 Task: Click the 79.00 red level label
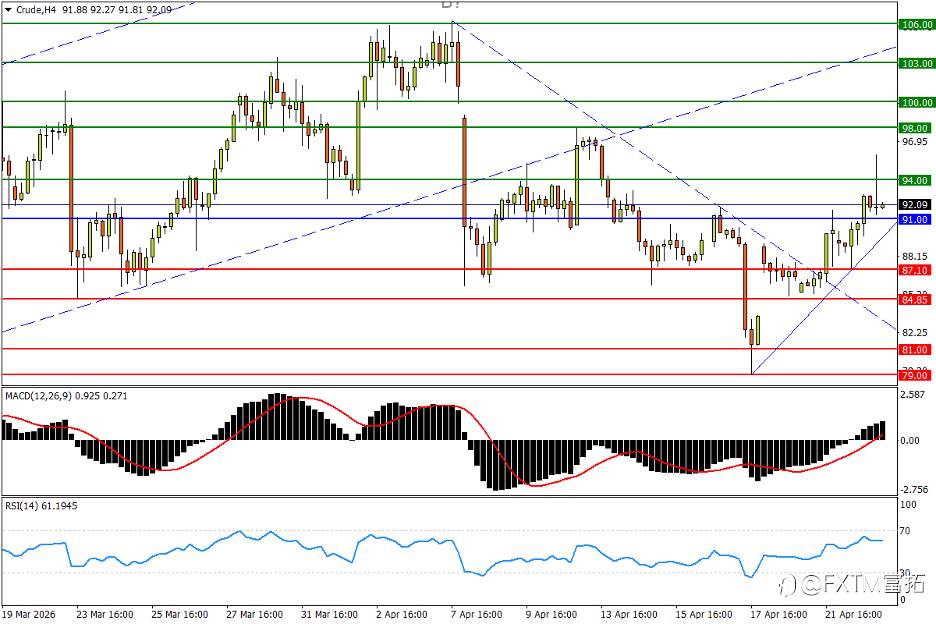click(915, 376)
